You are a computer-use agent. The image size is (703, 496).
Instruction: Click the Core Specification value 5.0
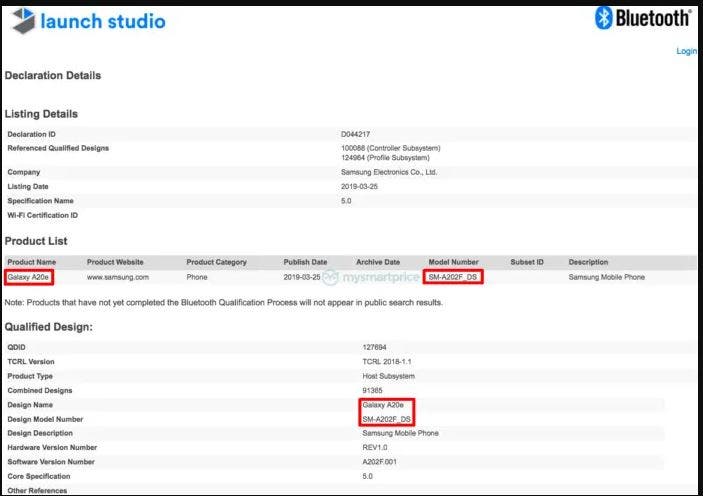pyautogui.click(x=367, y=476)
